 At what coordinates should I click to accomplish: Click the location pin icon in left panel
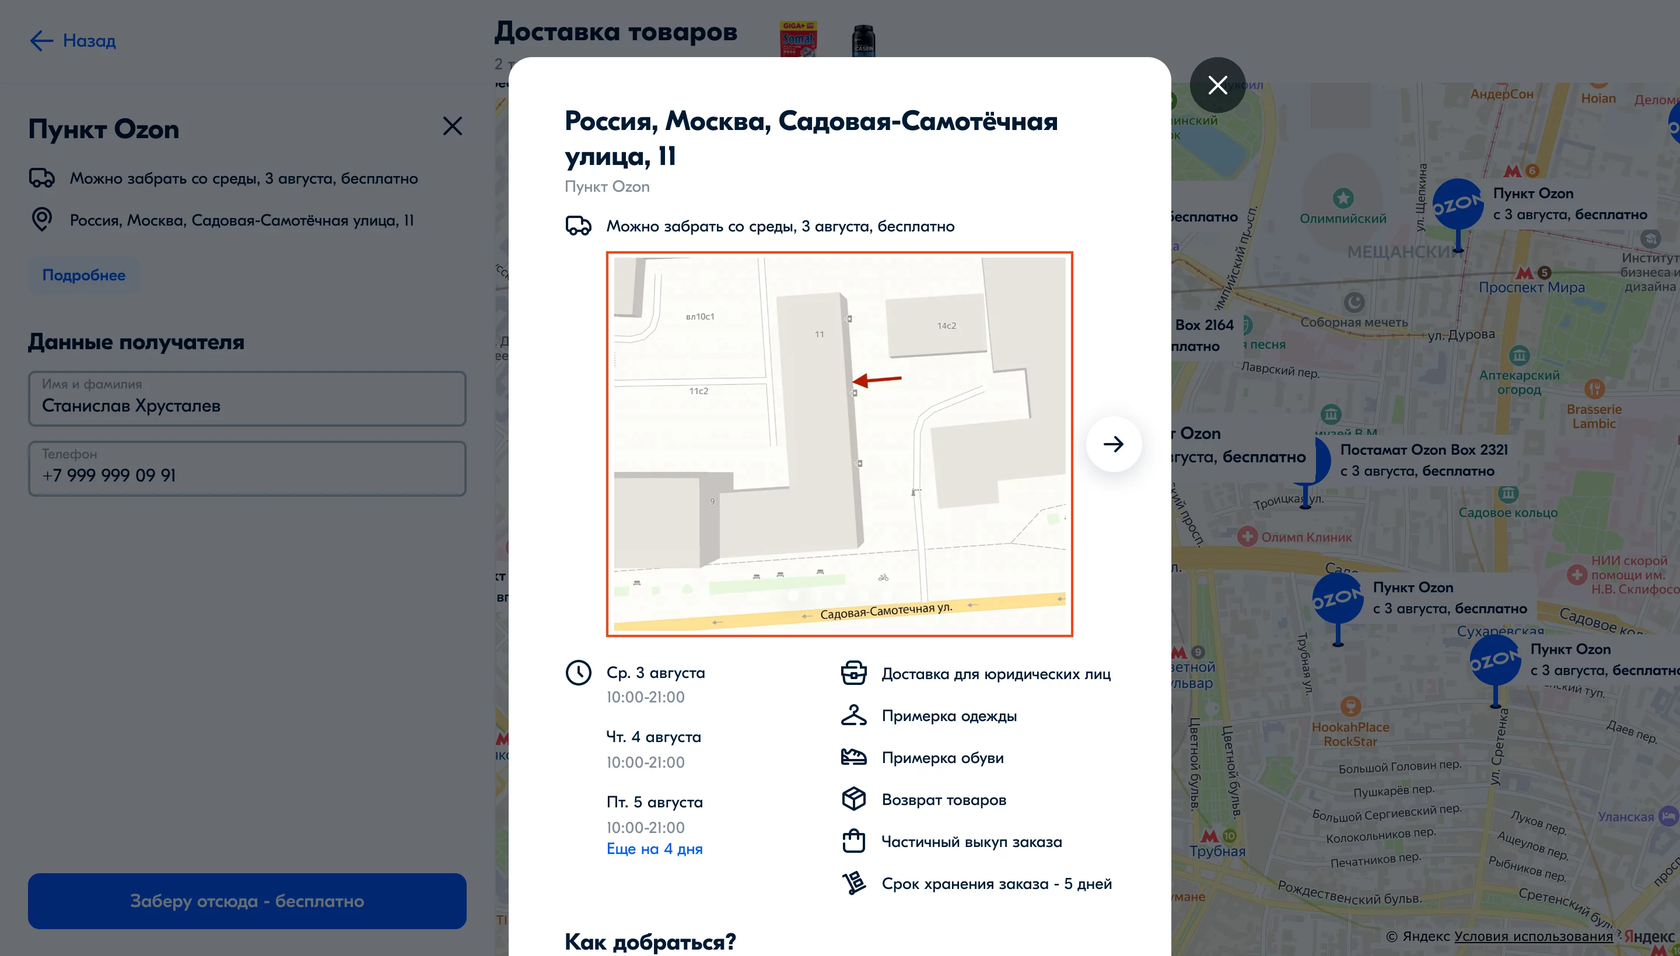pyautogui.click(x=42, y=219)
